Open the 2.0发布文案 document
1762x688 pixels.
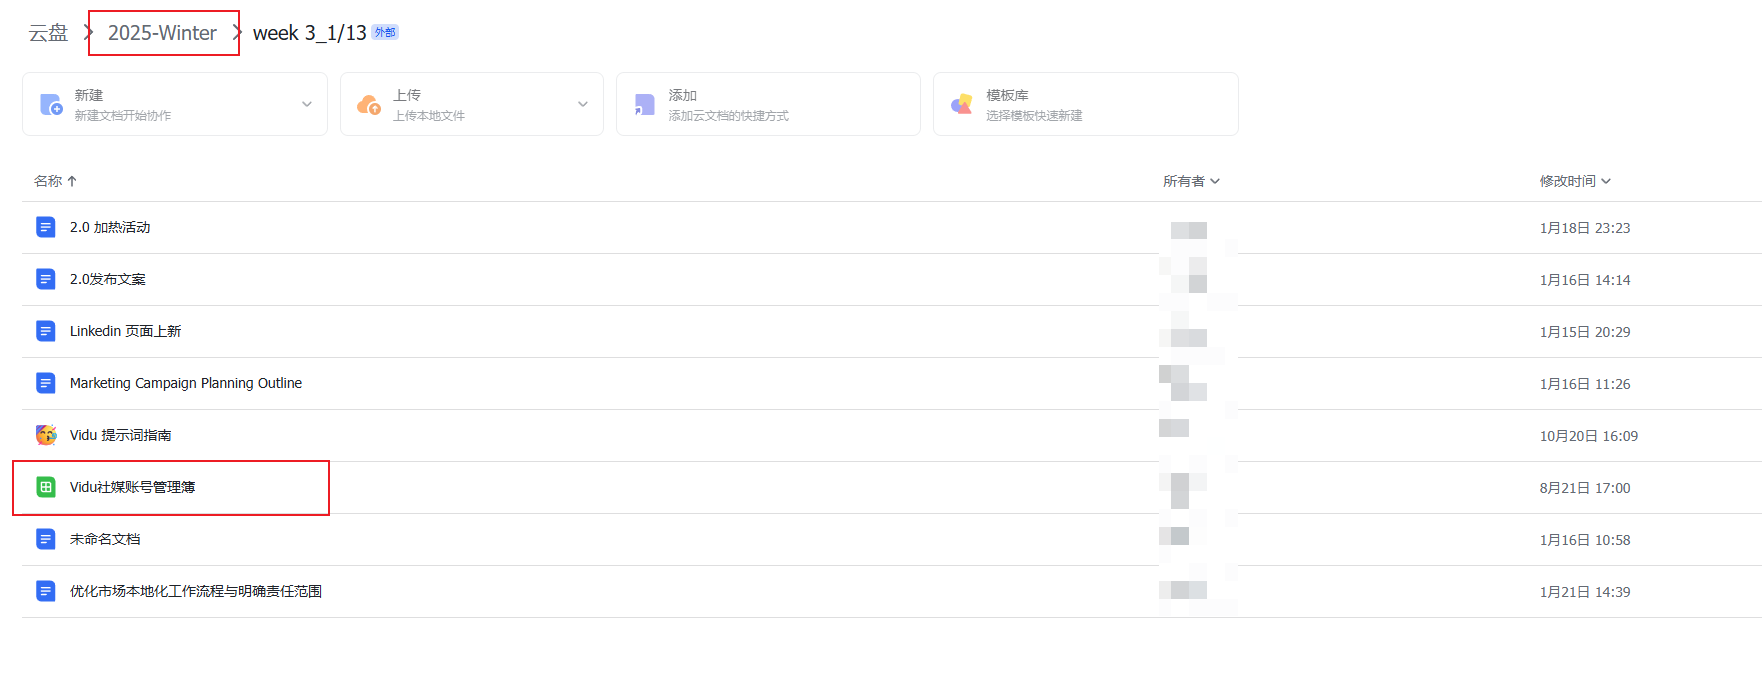(108, 279)
